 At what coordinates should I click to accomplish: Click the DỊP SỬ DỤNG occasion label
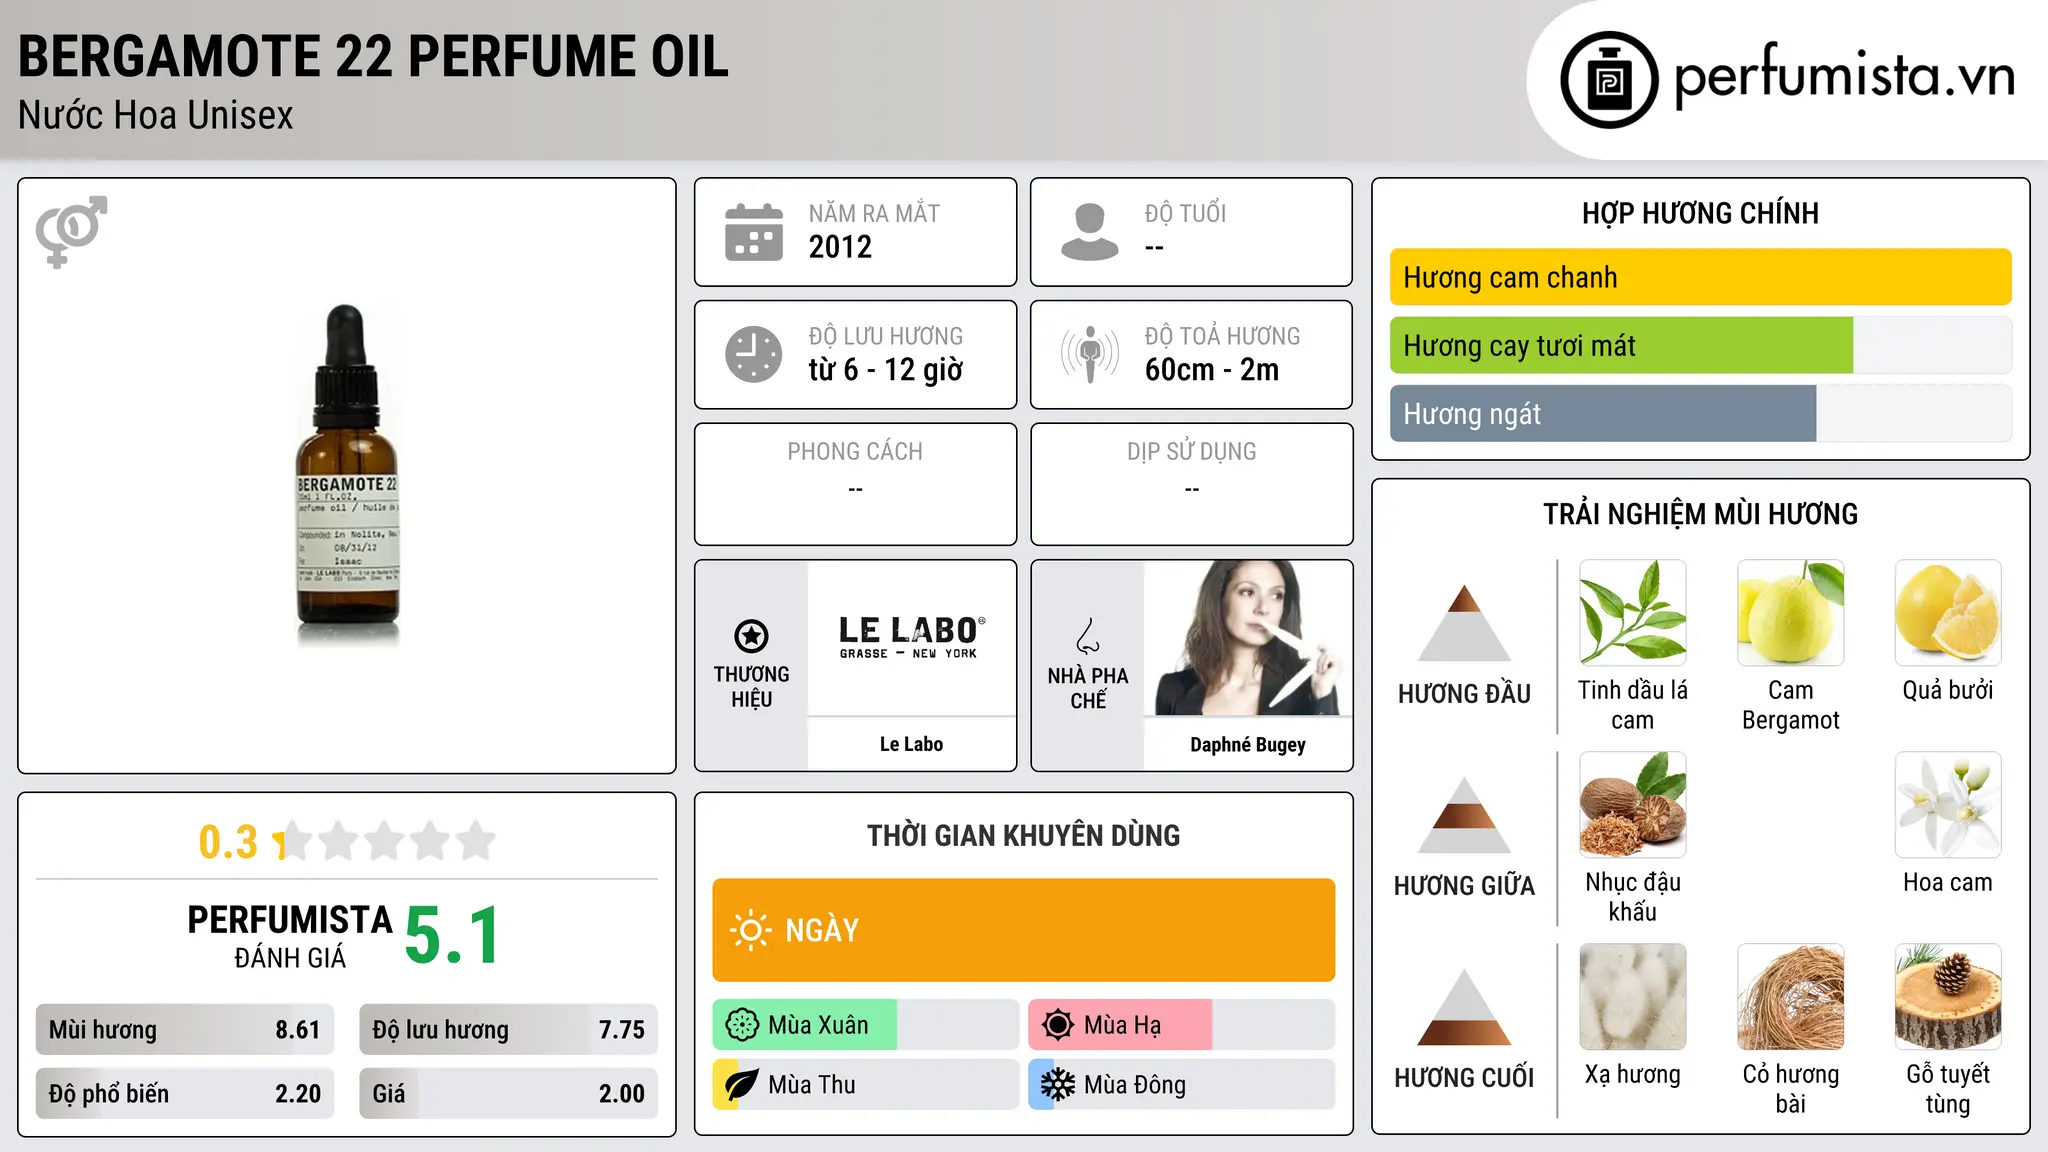[1192, 452]
